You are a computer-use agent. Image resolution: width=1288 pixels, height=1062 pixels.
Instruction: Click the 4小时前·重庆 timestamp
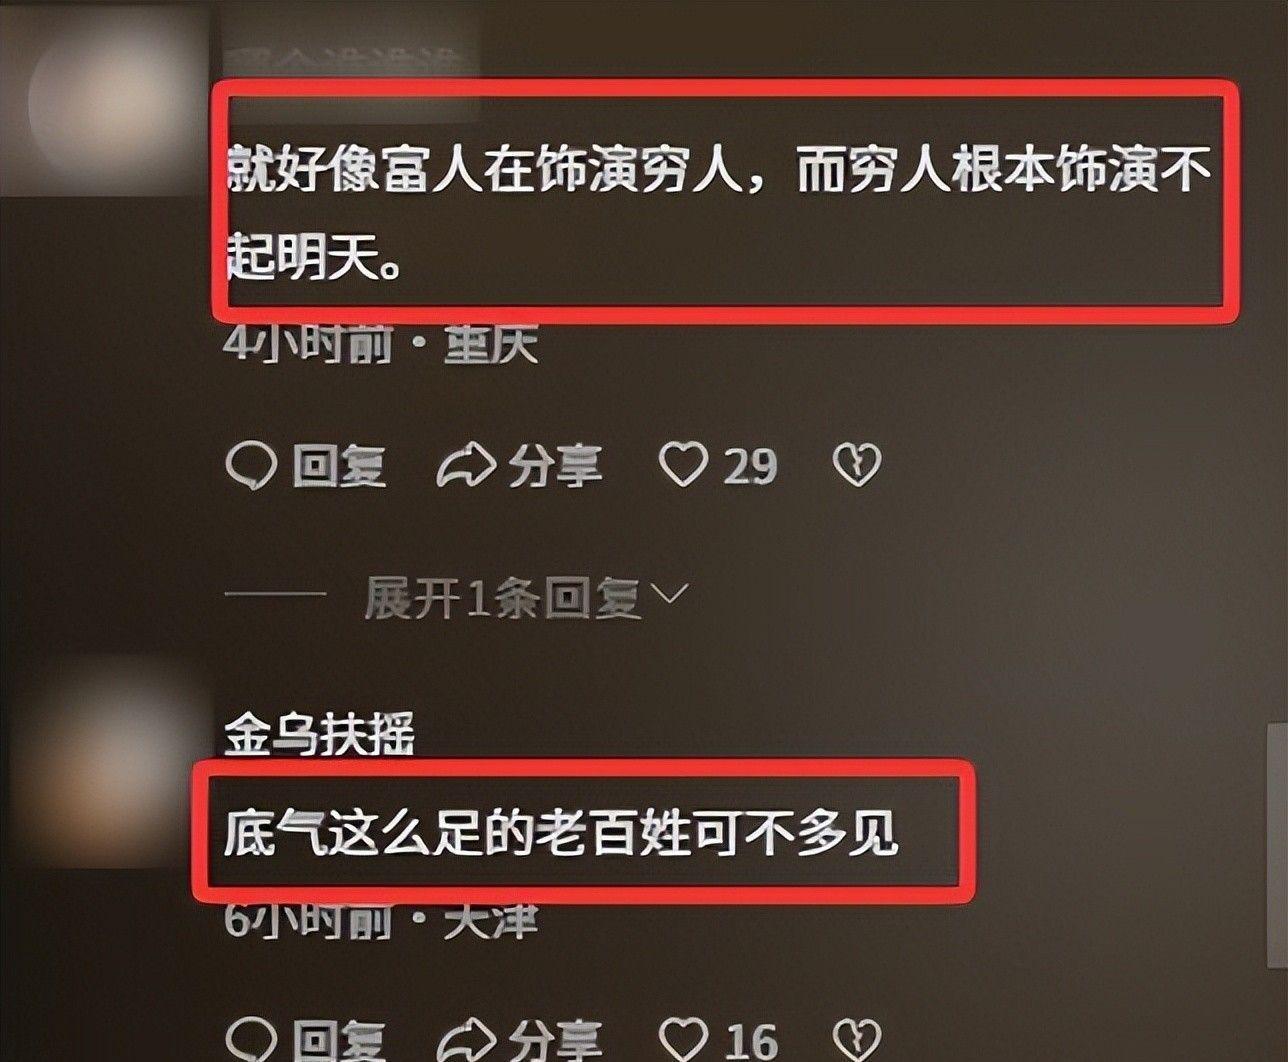pos(381,344)
